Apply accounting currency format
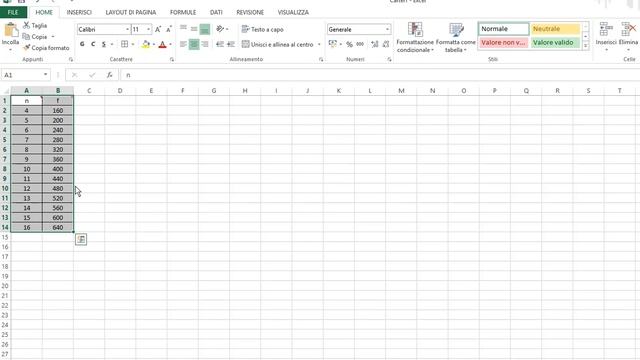This screenshot has height=360, width=640. click(x=333, y=44)
